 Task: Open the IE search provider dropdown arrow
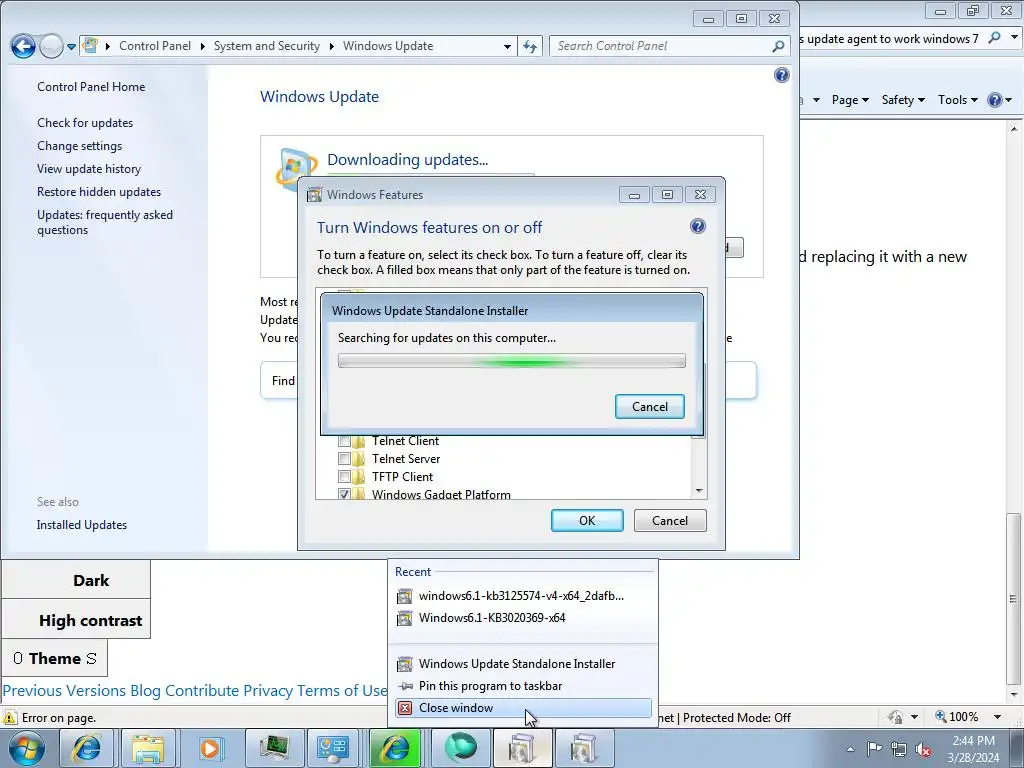tap(1014, 38)
